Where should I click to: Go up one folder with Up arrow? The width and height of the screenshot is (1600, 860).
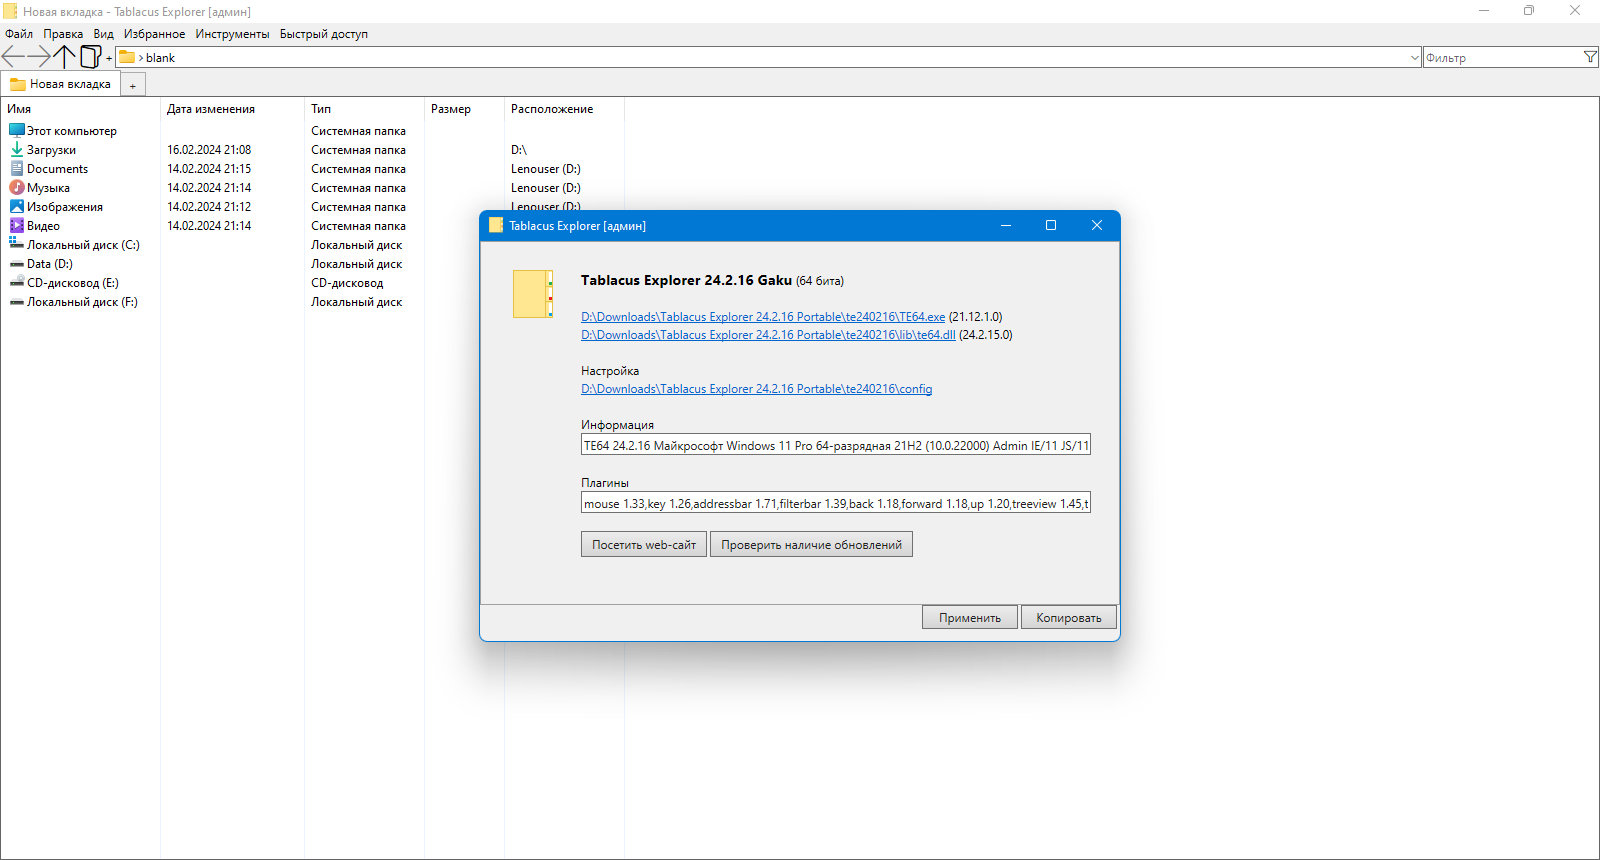(x=64, y=56)
